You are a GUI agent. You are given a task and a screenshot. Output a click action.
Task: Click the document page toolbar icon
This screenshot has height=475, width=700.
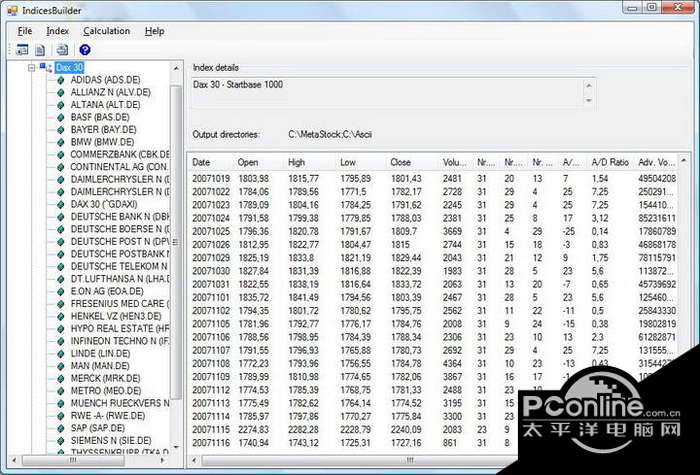click(x=40, y=50)
